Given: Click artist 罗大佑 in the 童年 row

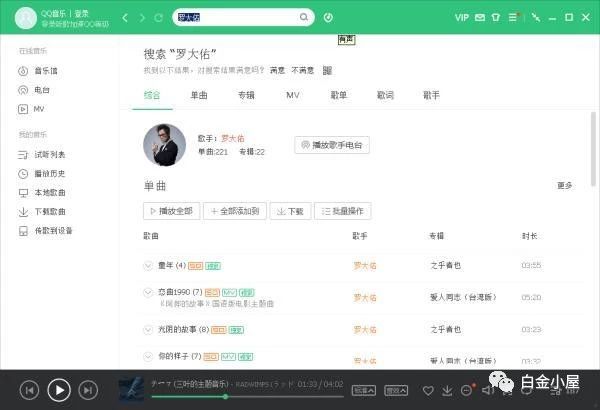Looking at the screenshot, I should point(365,265).
